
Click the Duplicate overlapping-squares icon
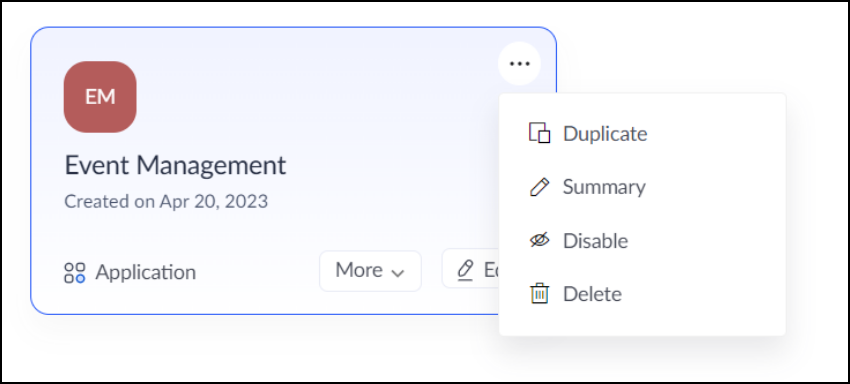(539, 133)
